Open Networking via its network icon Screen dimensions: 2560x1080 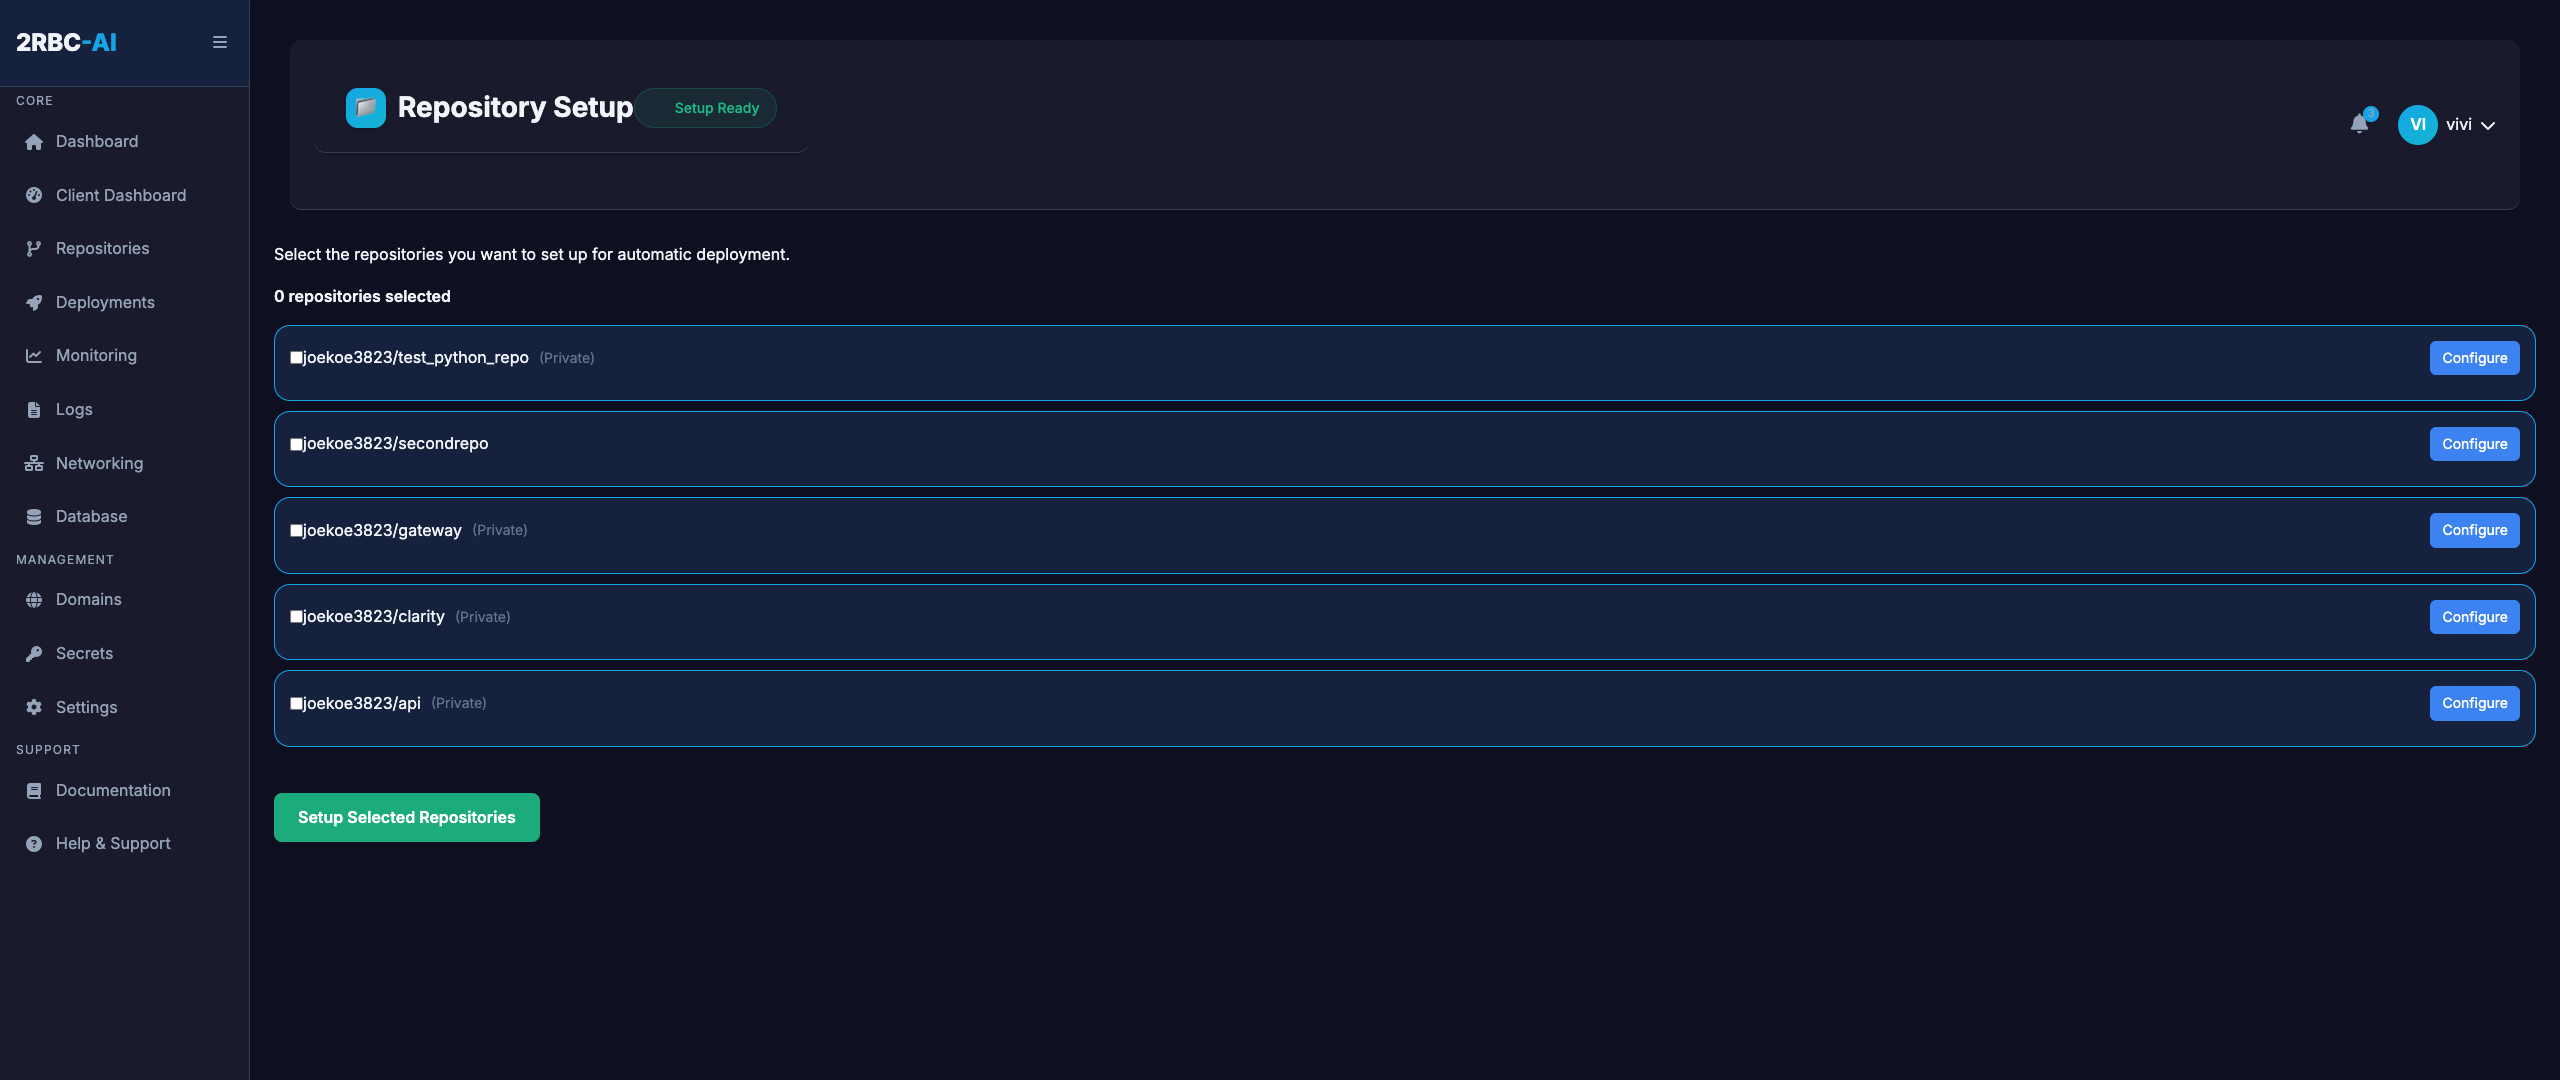33,463
